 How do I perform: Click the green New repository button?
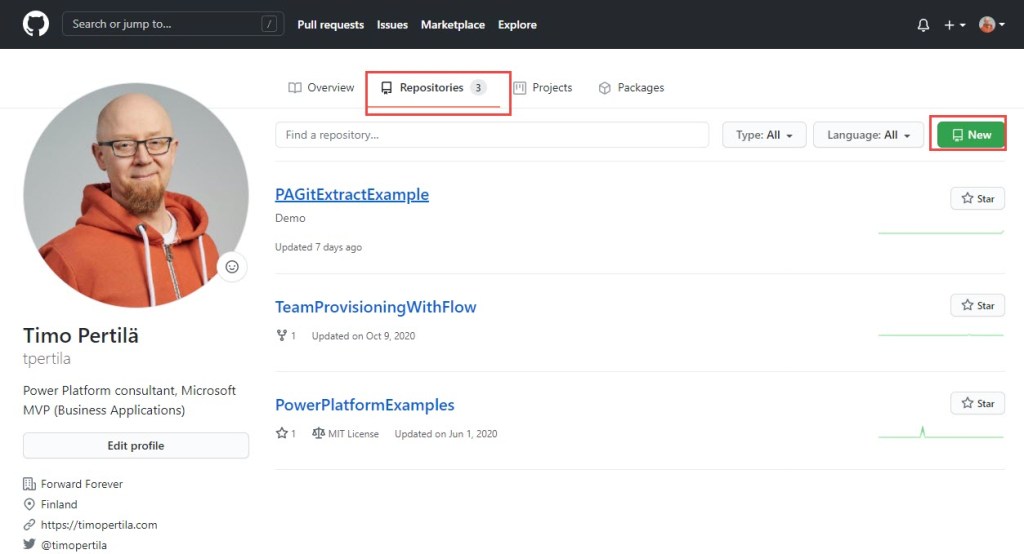971,135
